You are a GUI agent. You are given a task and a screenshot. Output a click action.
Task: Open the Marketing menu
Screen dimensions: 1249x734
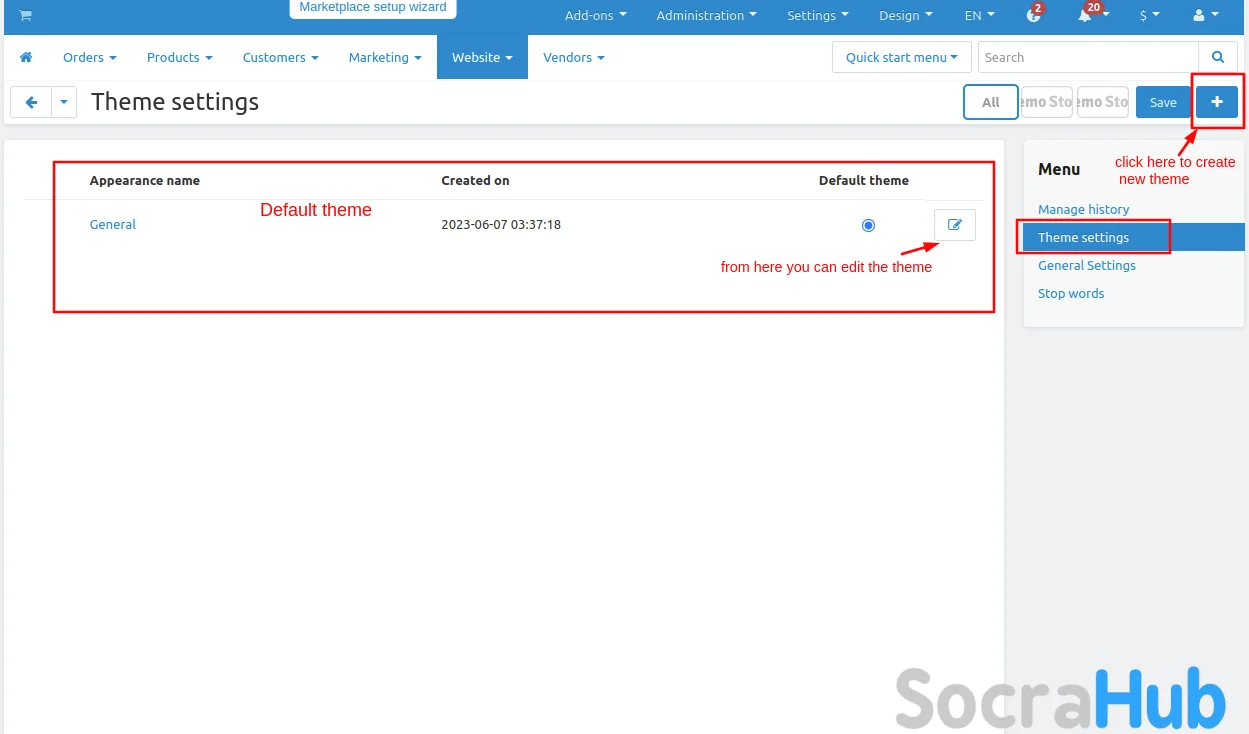pyautogui.click(x=385, y=57)
